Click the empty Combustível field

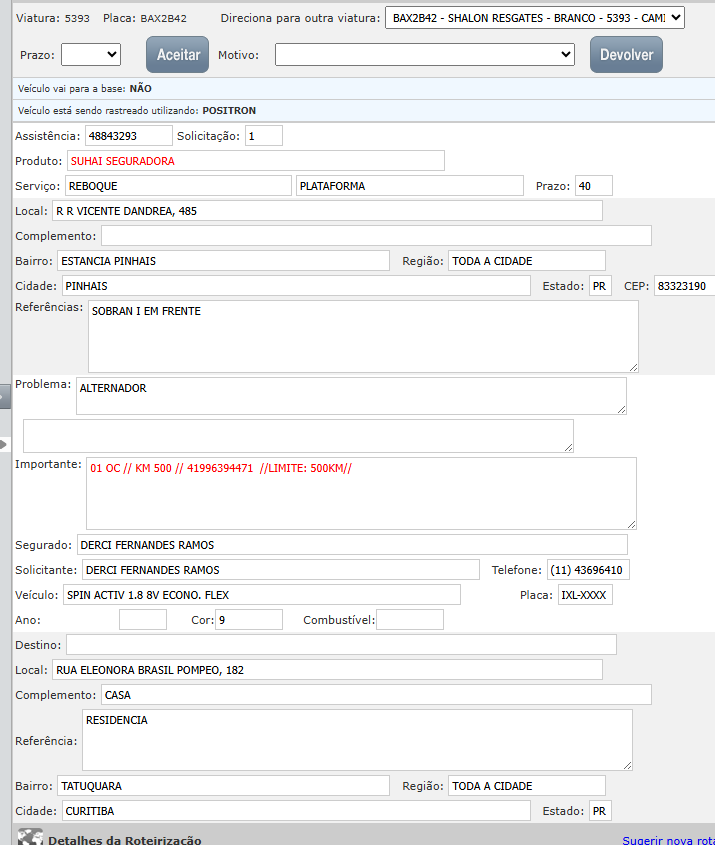click(x=409, y=620)
